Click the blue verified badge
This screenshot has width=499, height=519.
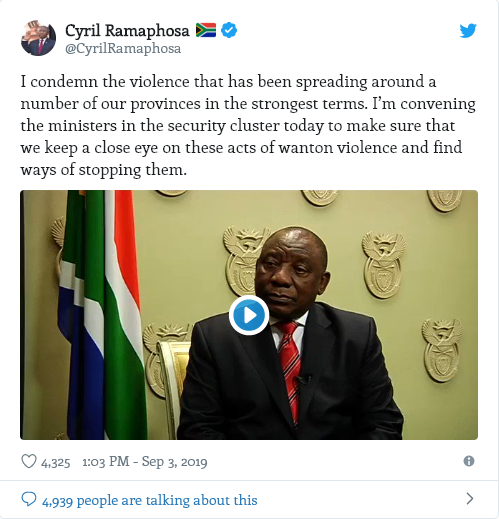[x=229, y=30]
